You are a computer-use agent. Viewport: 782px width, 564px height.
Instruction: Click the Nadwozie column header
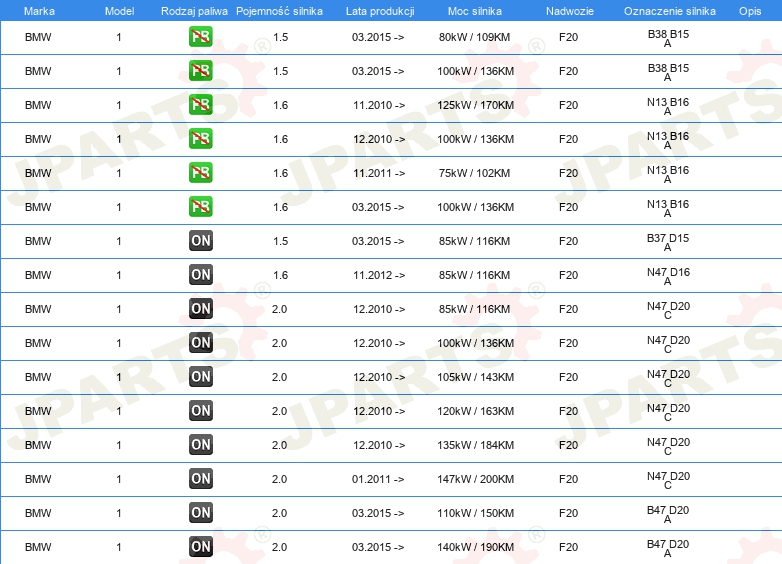pyautogui.click(x=570, y=11)
